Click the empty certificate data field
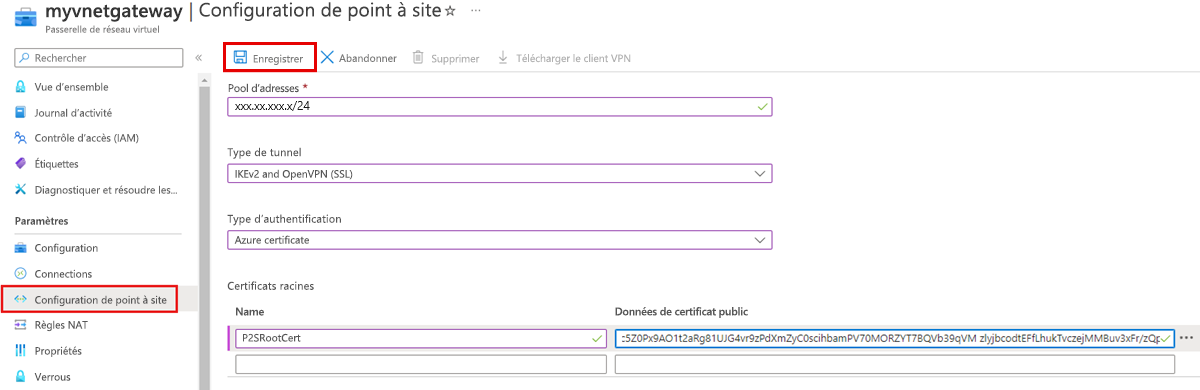Screen dimensions: 1200x390 pyautogui.click(x=895, y=365)
